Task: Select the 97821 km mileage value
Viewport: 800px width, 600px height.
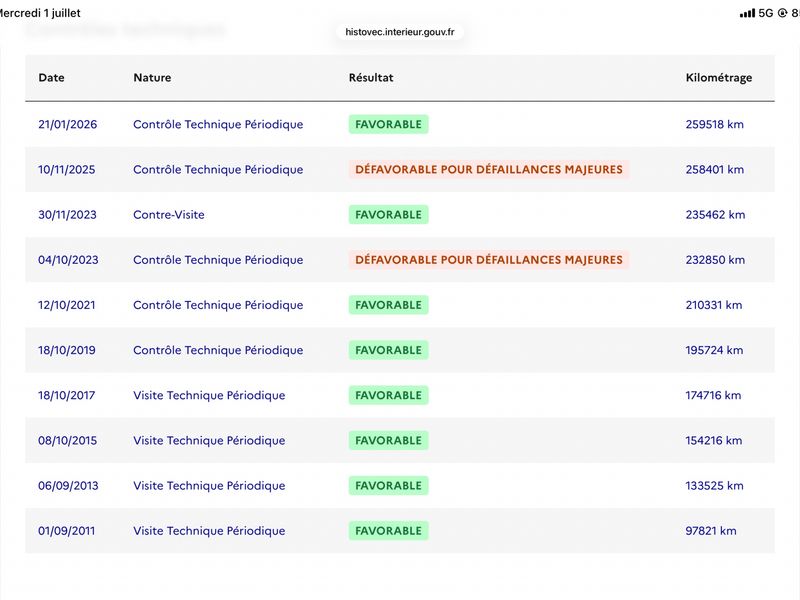Action: (711, 531)
